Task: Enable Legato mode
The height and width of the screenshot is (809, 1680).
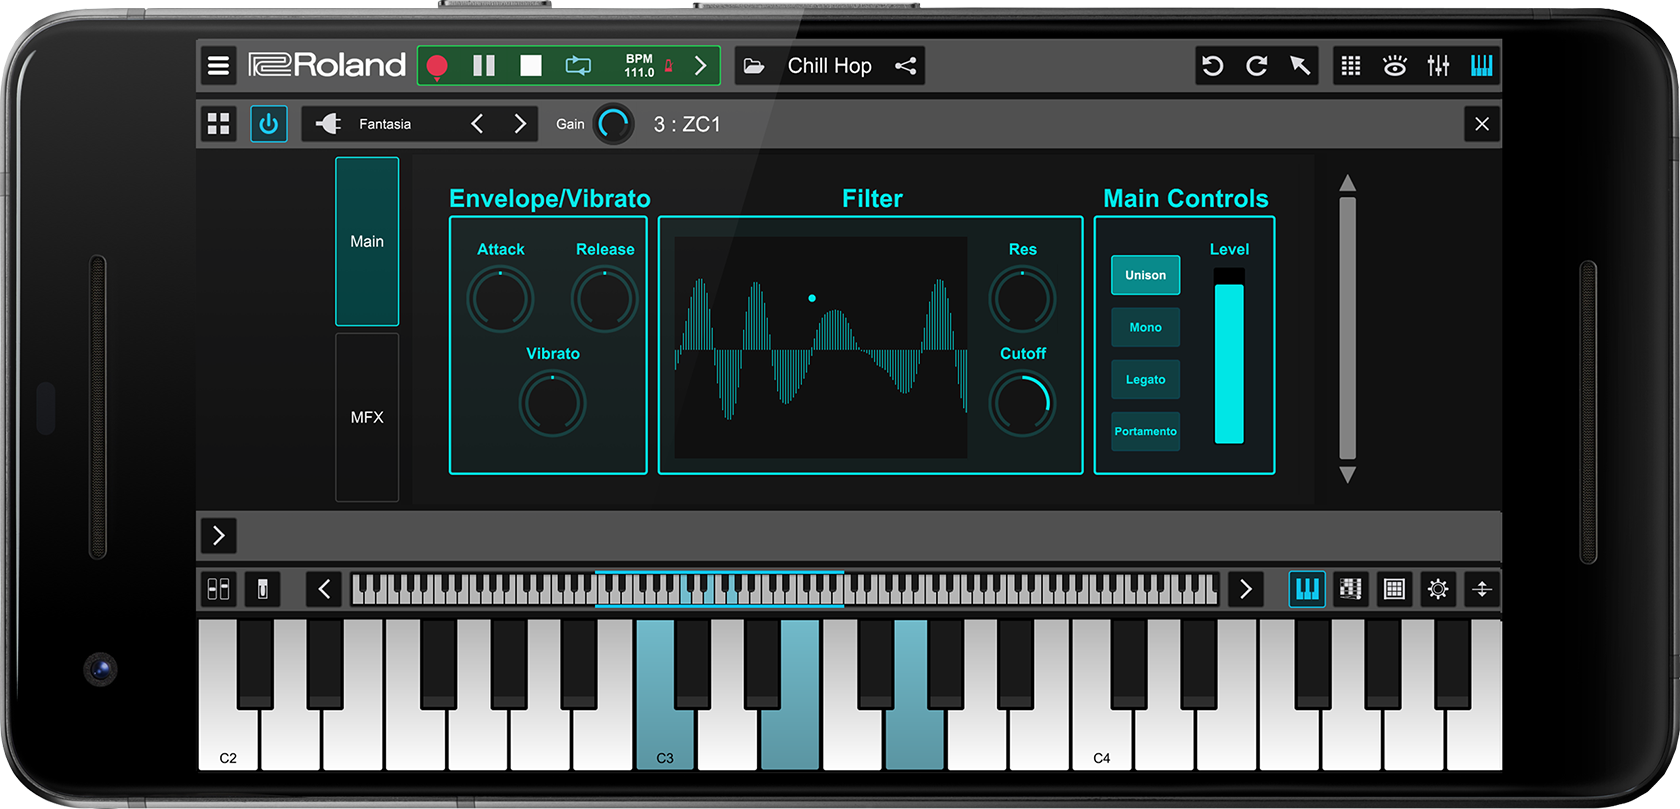Action: 1146,379
